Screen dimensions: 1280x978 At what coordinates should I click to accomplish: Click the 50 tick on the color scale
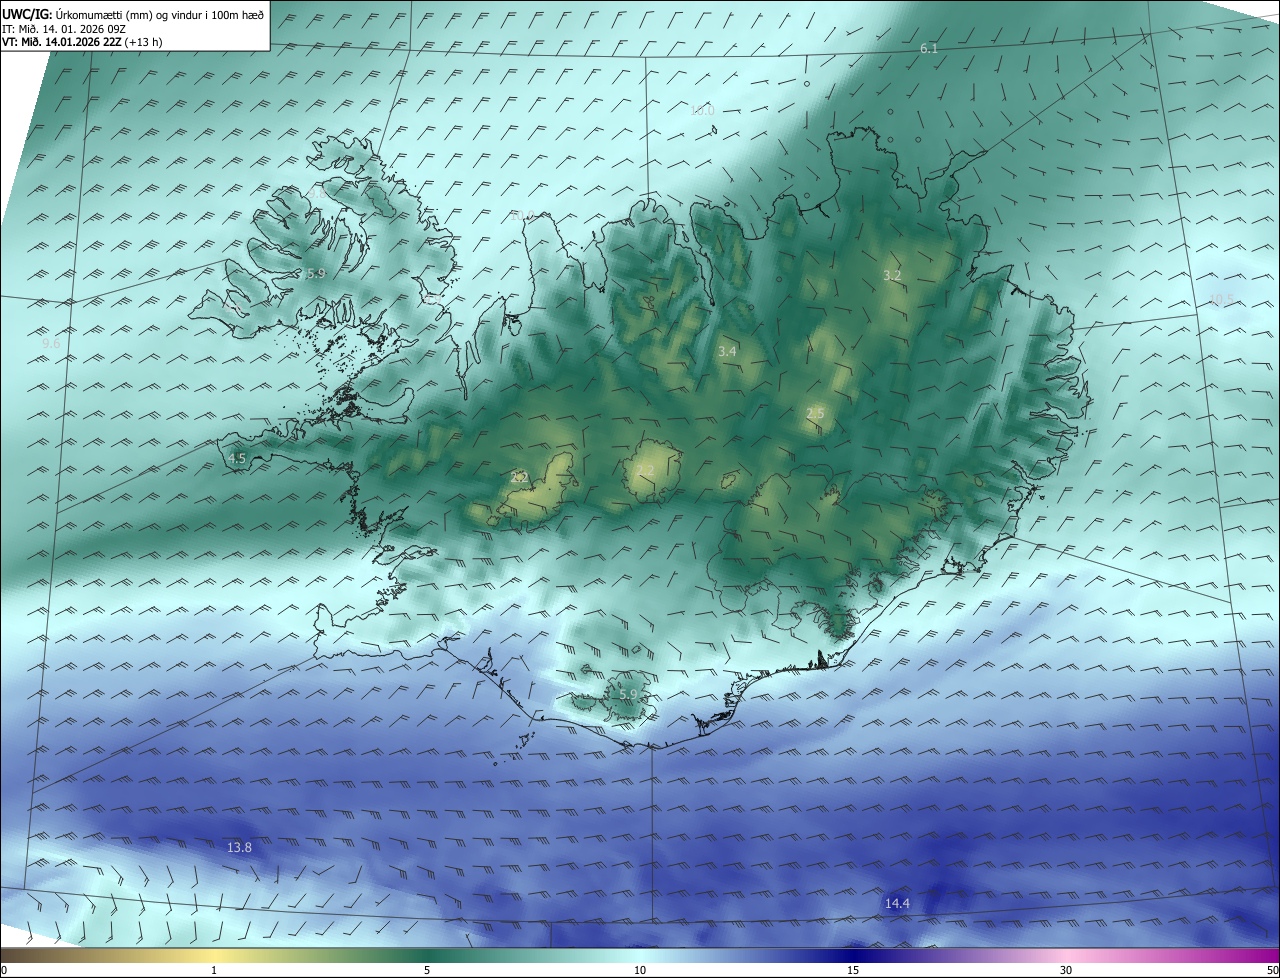[1272, 970]
